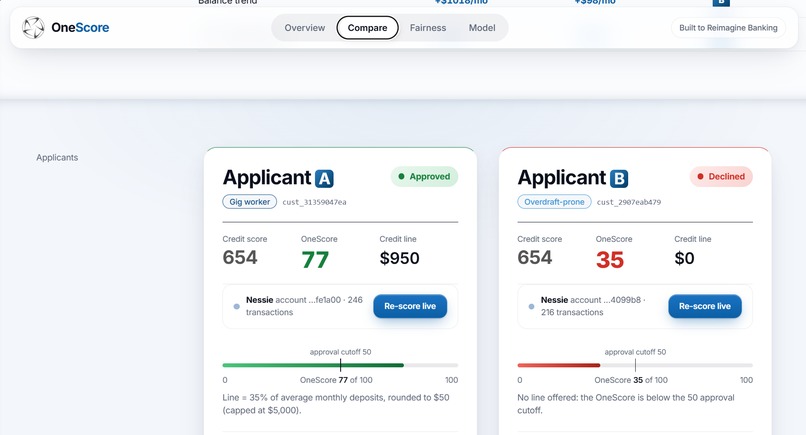Click the $0 credit line value
806x435 pixels.
pyautogui.click(x=684, y=258)
